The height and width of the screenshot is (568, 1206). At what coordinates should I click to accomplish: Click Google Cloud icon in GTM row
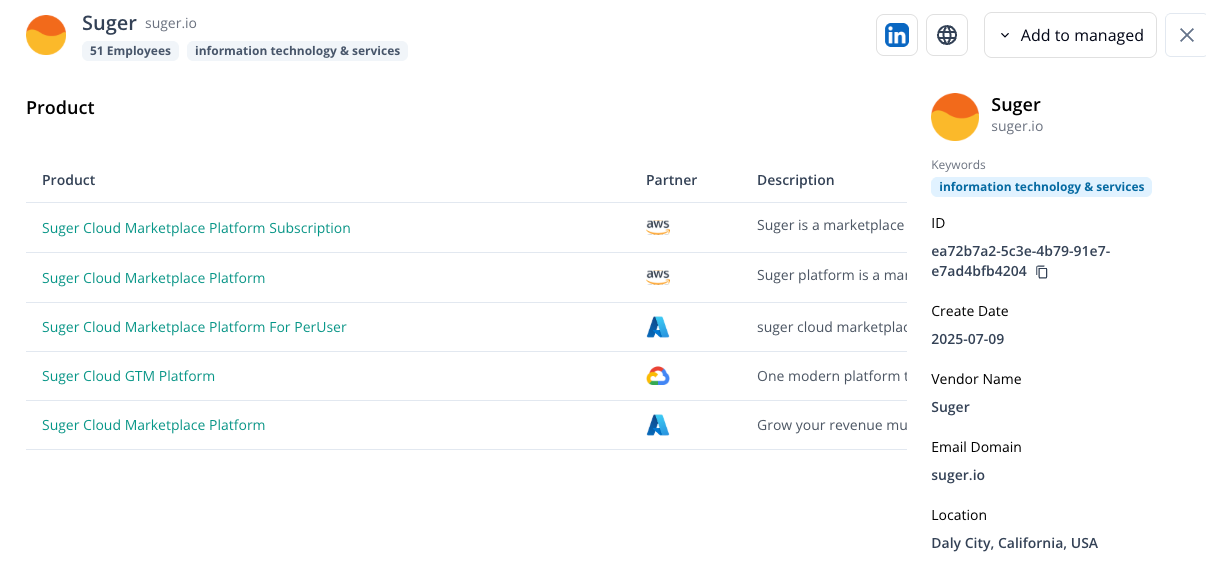click(x=657, y=376)
